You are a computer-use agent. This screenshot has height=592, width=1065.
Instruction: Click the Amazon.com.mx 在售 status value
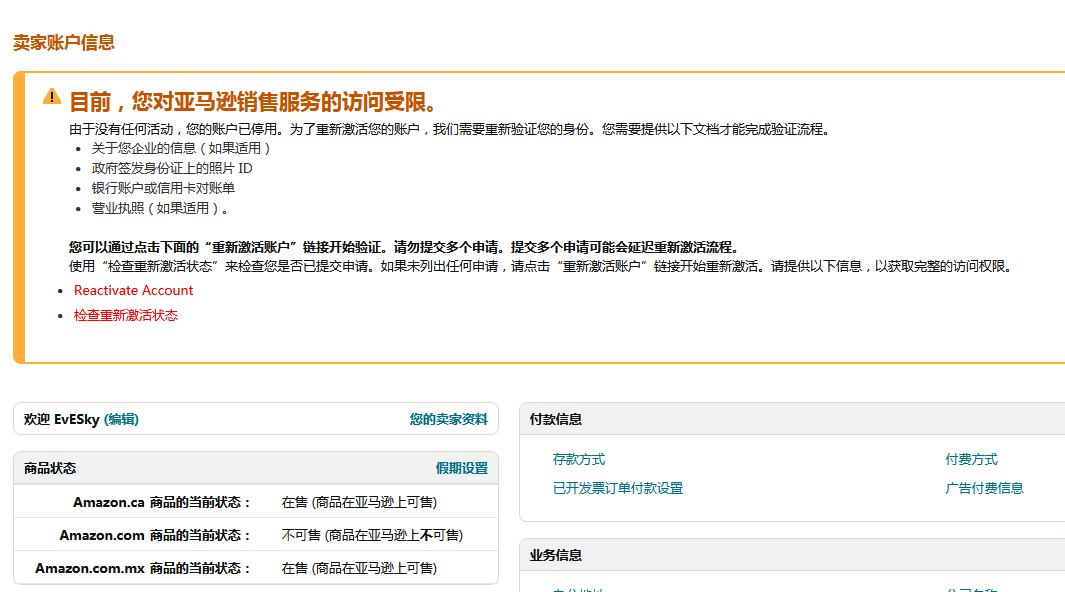pos(359,568)
